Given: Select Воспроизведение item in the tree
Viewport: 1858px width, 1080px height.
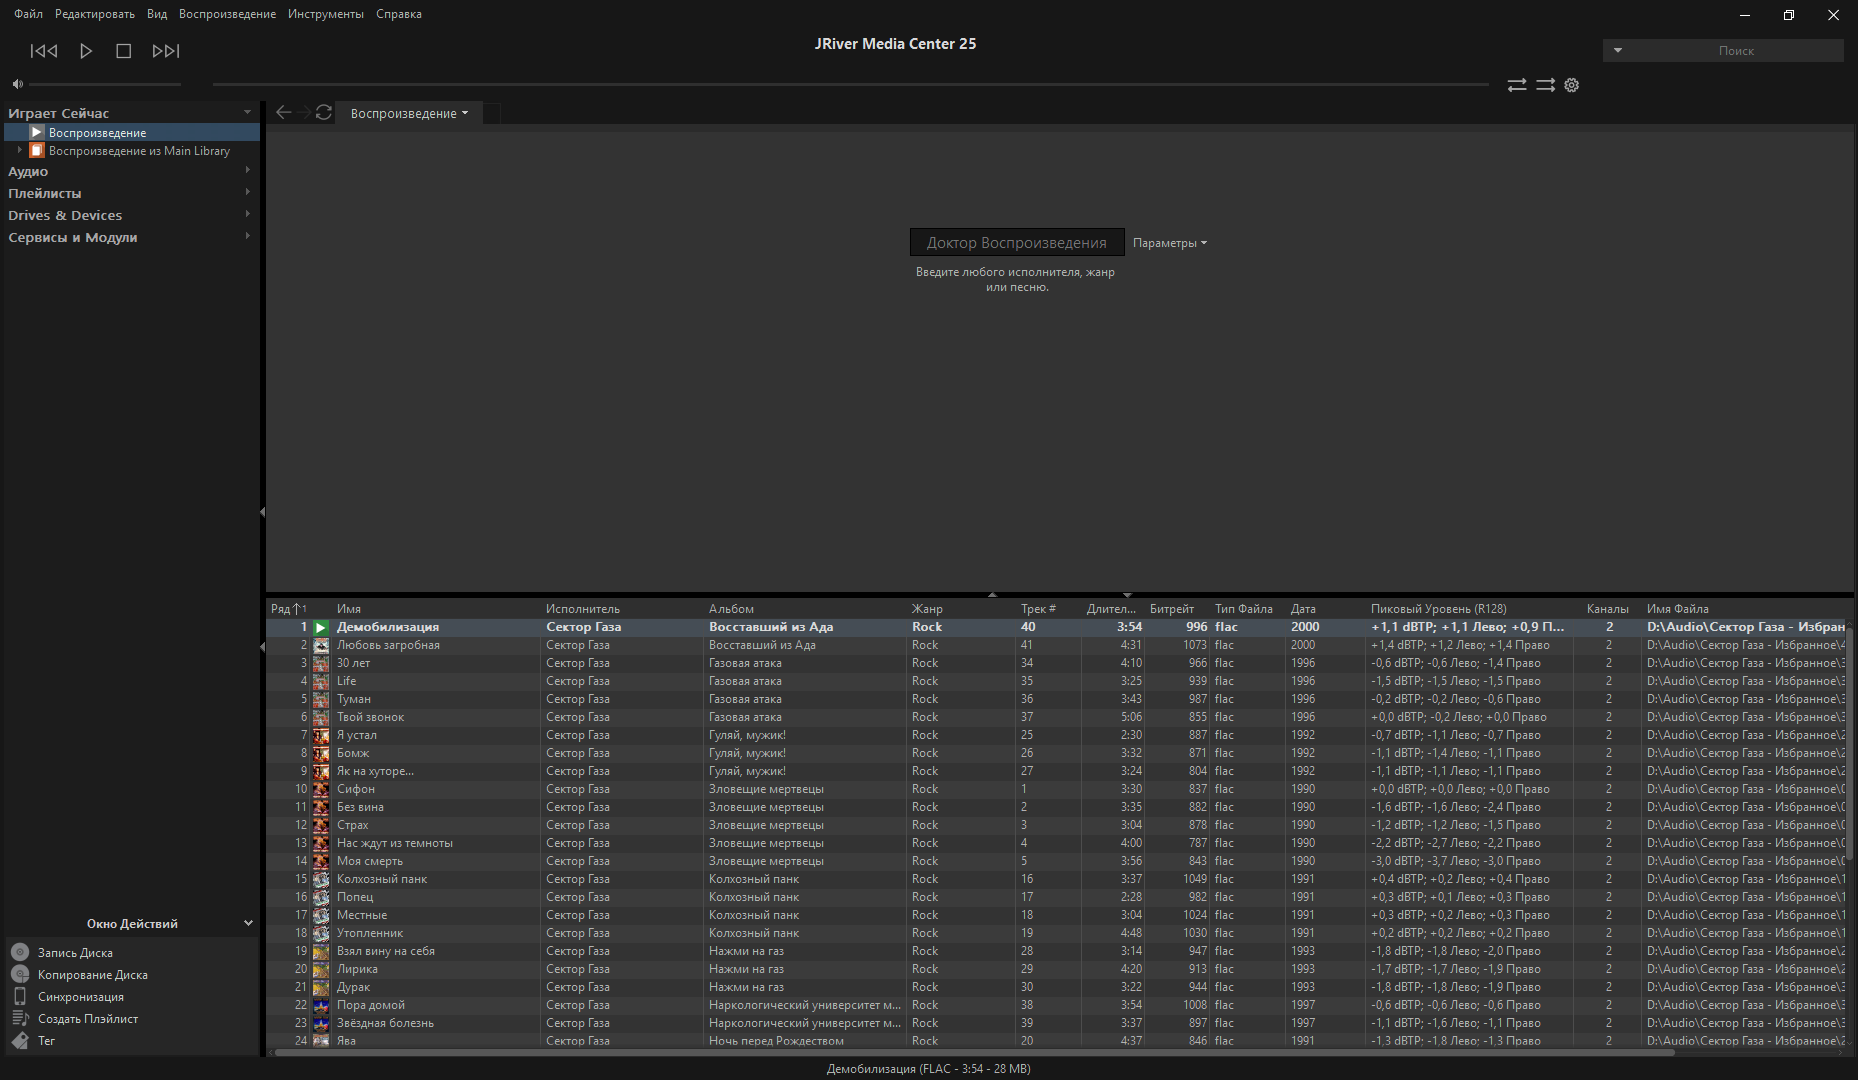Looking at the screenshot, I should [x=132, y=132].
